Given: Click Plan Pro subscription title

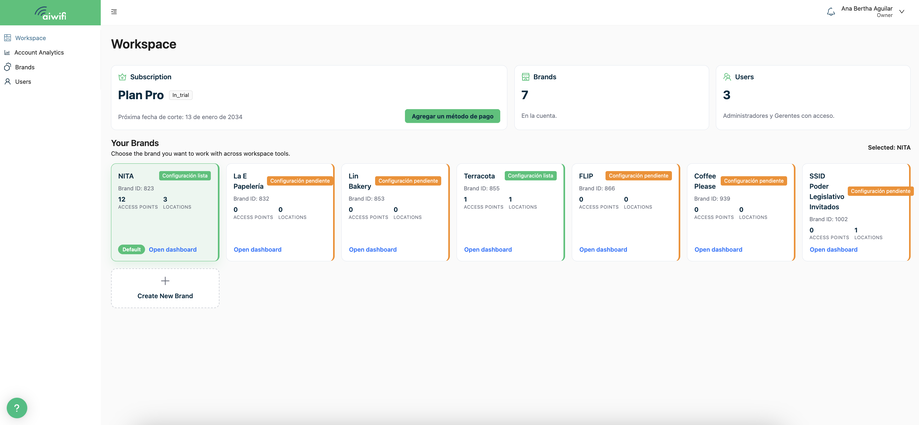Looking at the screenshot, I should [141, 95].
